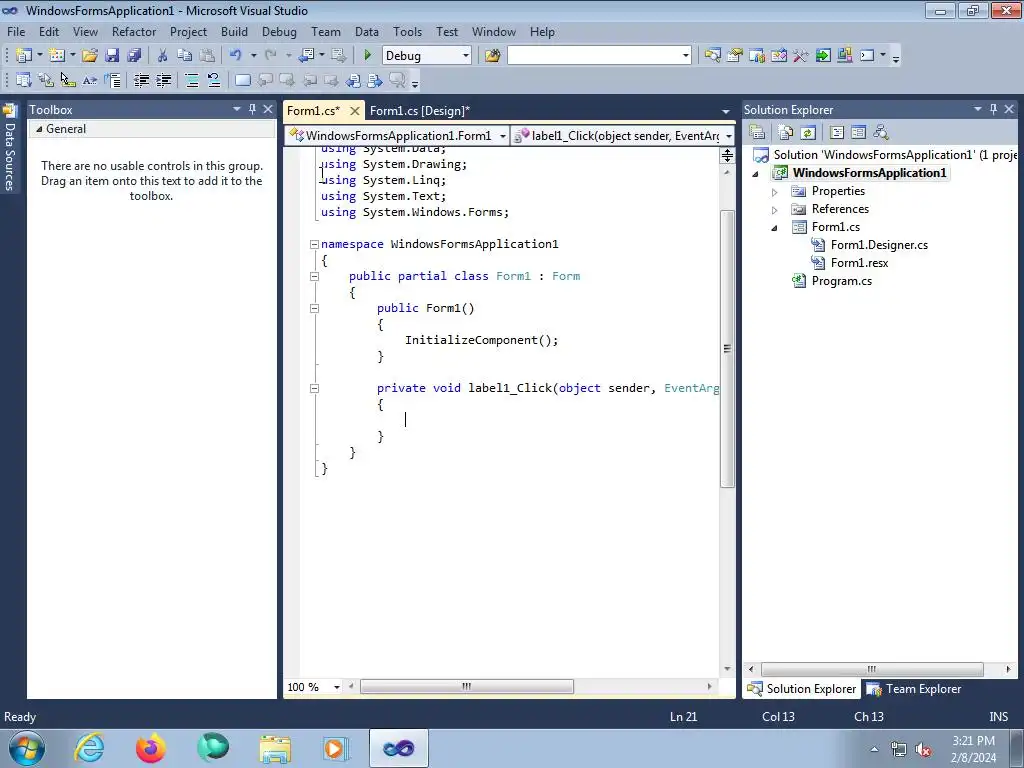
Task: Open the Build menu
Action: [x=234, y=31]
